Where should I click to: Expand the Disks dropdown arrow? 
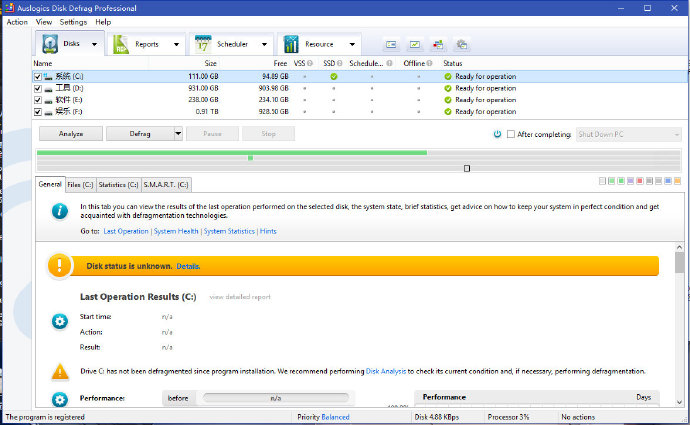[94, 44]
